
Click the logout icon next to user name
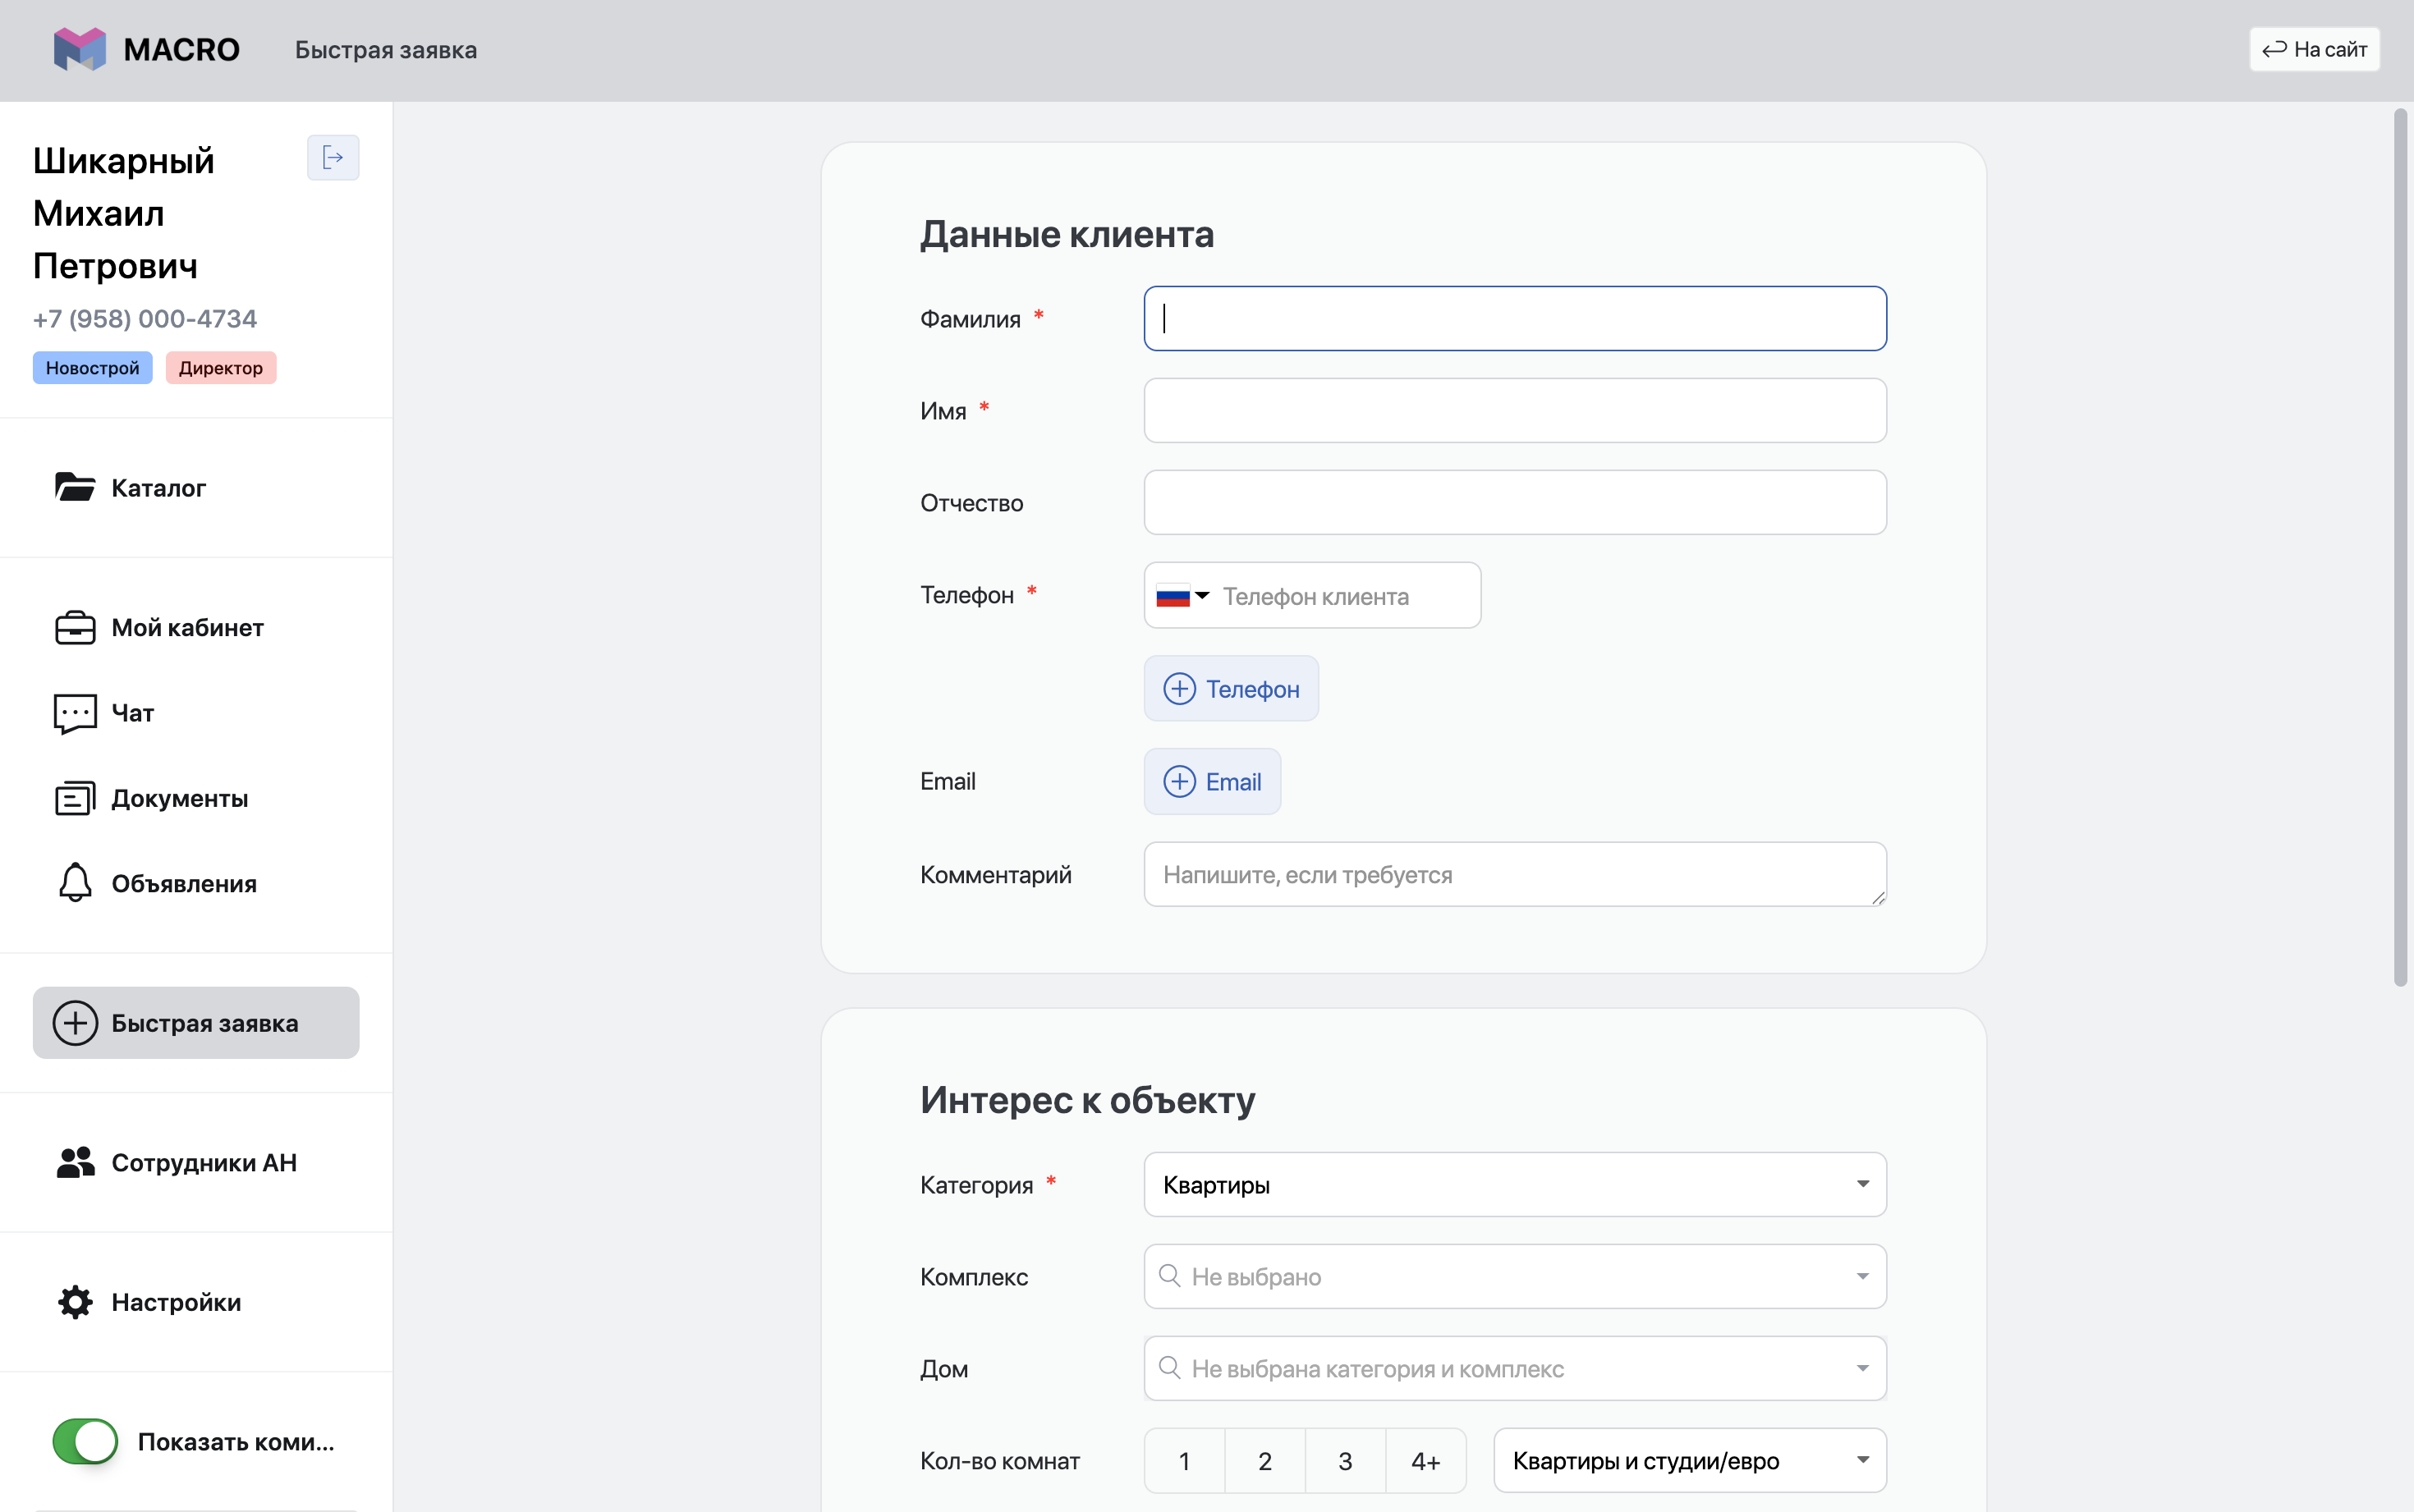tap(333, 158)
